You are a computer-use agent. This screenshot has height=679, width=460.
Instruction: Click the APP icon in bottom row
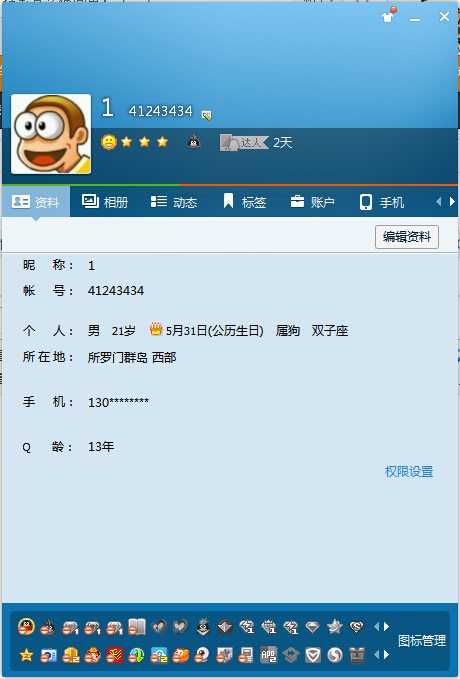(x=269, y=655)
